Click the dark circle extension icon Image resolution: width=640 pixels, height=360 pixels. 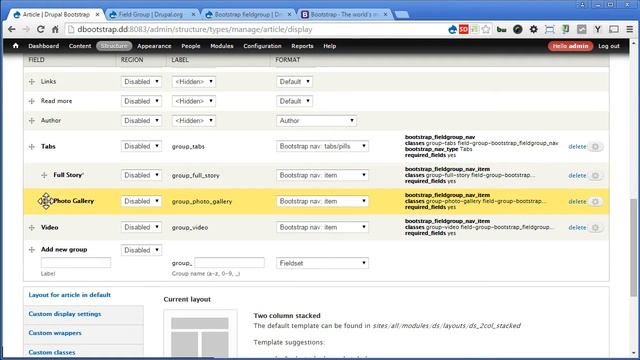(518, 29)
